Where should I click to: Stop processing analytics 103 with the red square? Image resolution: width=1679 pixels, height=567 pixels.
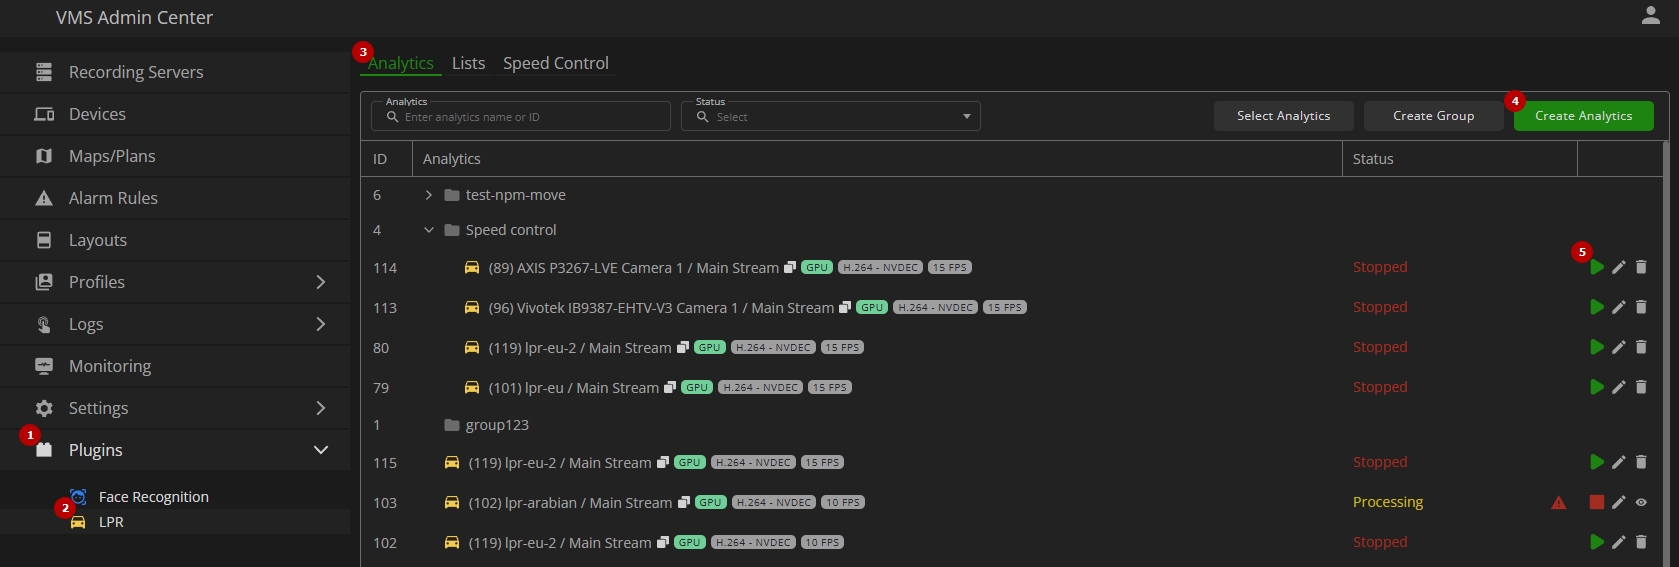(x=1597, y=502)
